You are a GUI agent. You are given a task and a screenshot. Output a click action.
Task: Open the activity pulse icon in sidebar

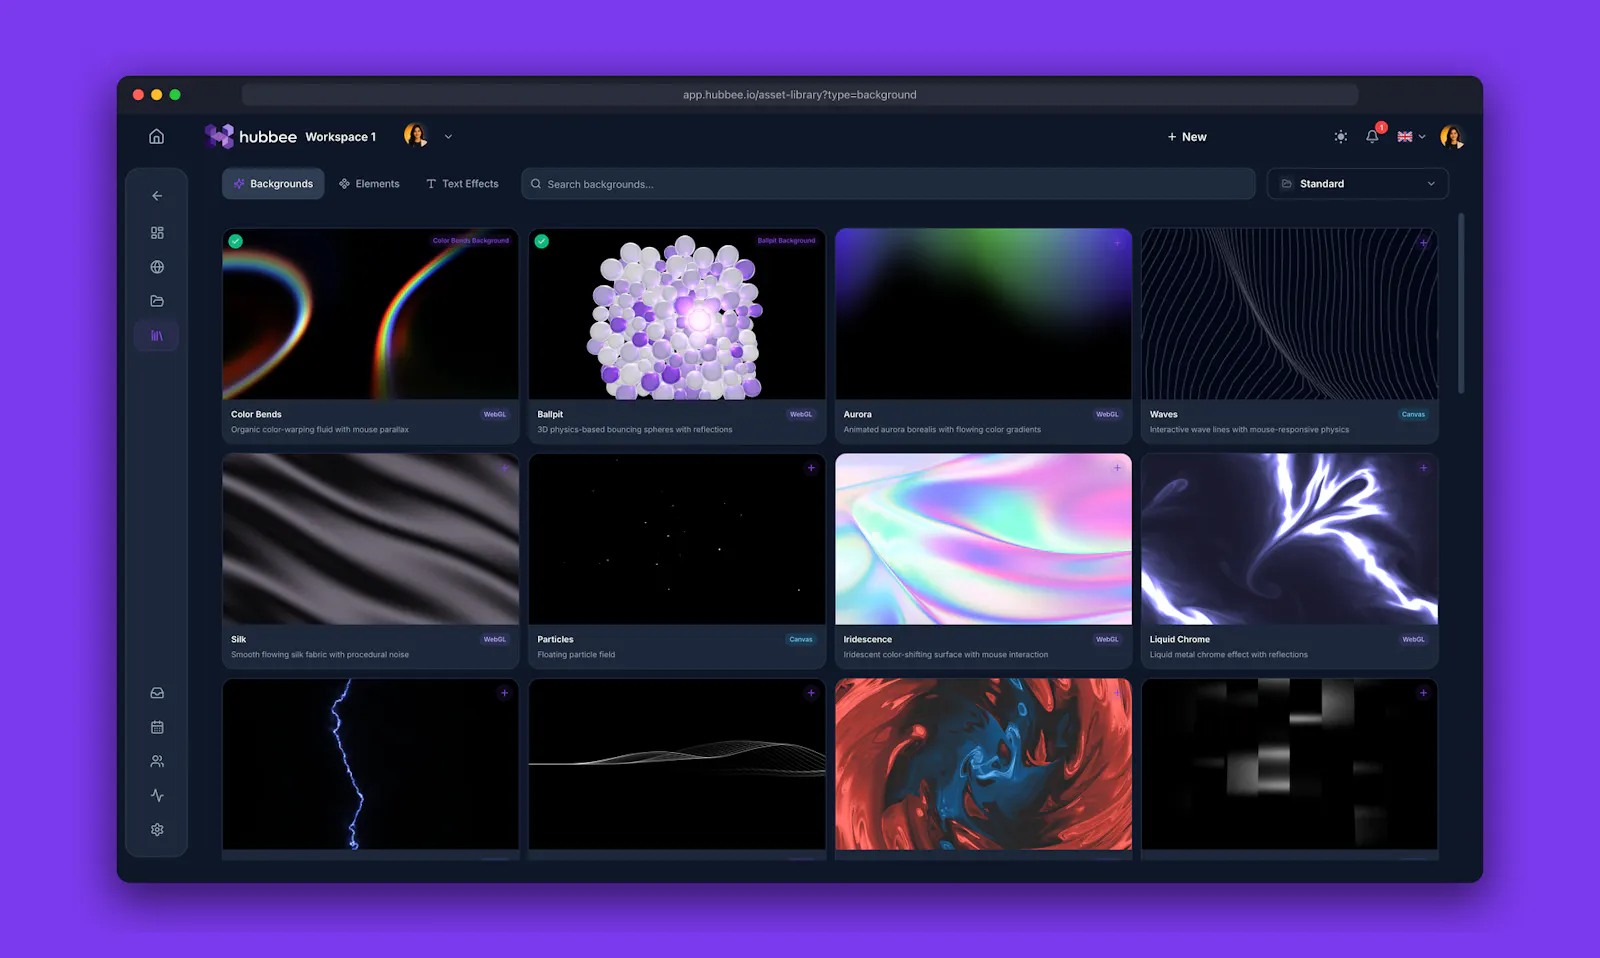click(157, 795)
